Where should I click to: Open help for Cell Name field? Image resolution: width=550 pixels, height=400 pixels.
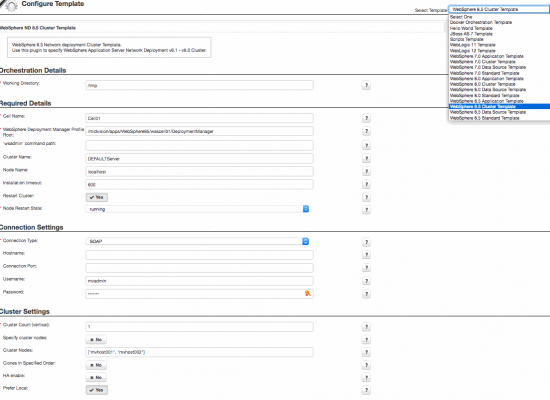pyautogui.click(x=366, y=118)
